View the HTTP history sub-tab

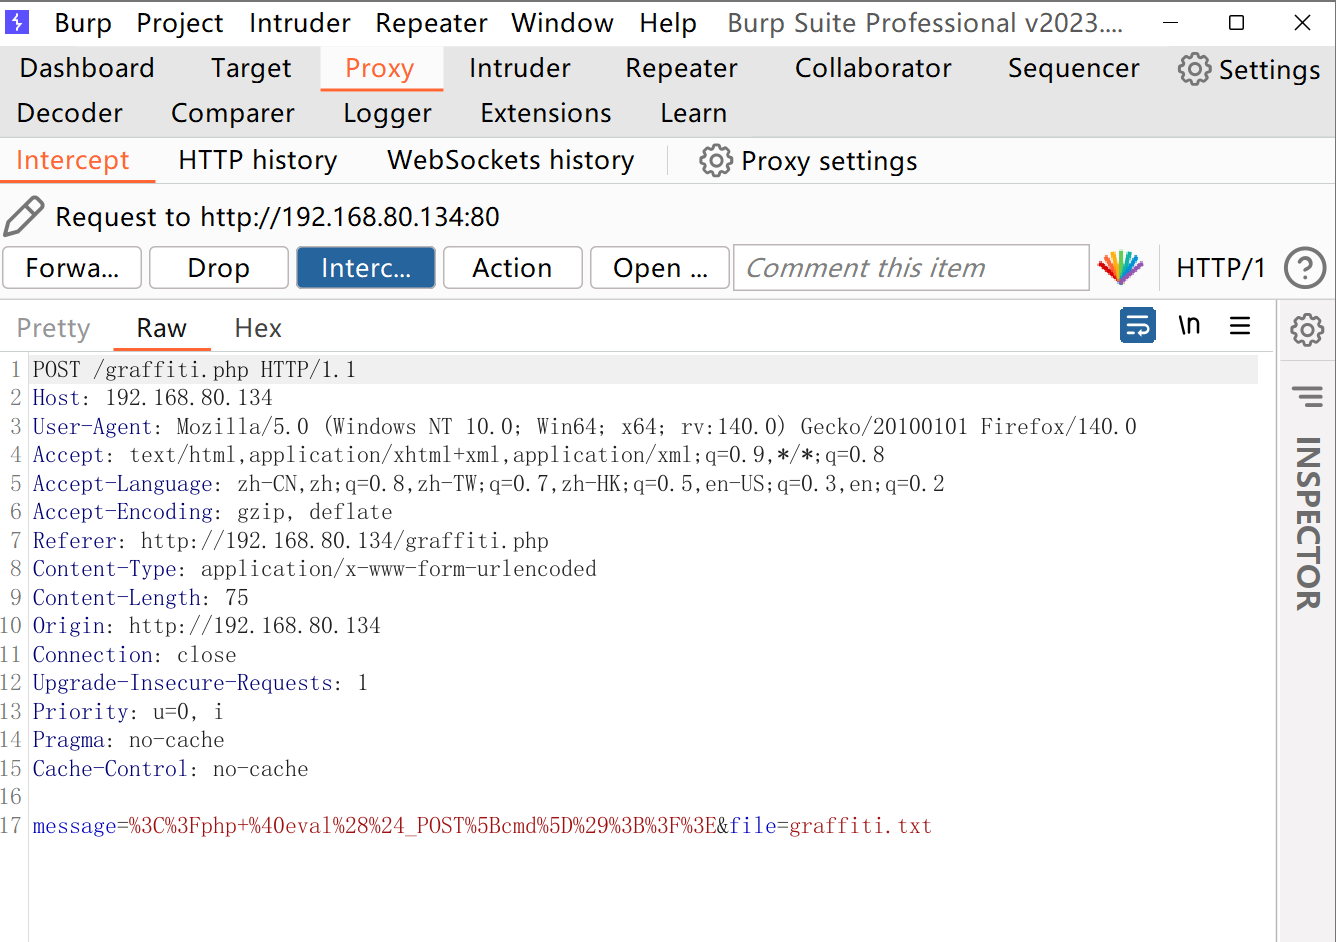click(258, 160)
